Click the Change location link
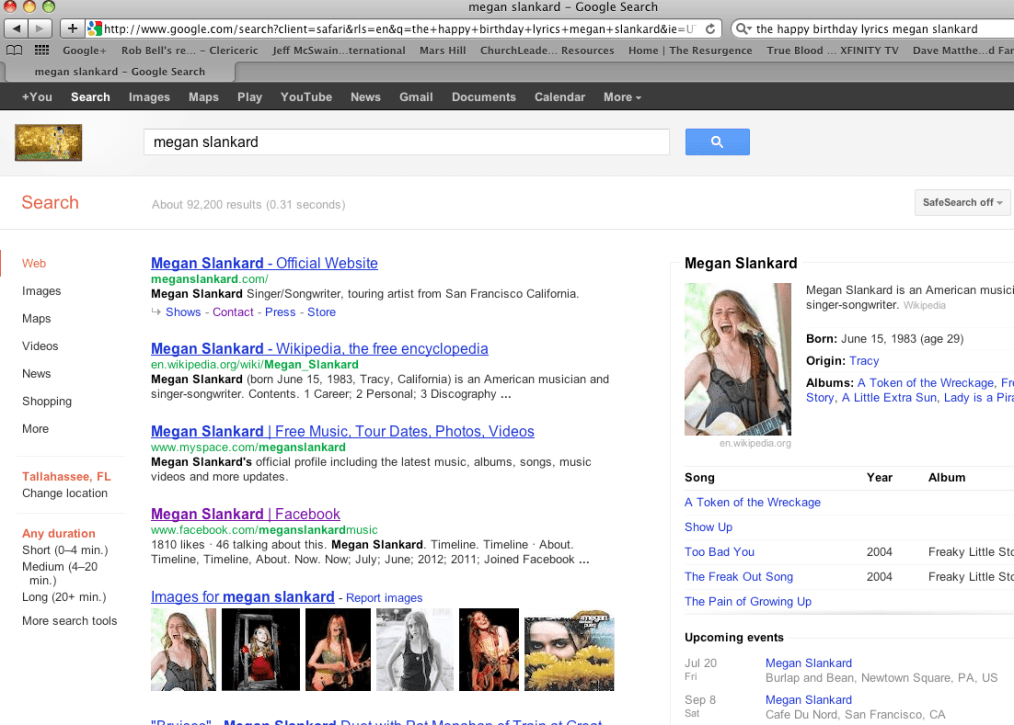Image resolution: width=1014 pixels, height=725 pixels. coord(65,493)
